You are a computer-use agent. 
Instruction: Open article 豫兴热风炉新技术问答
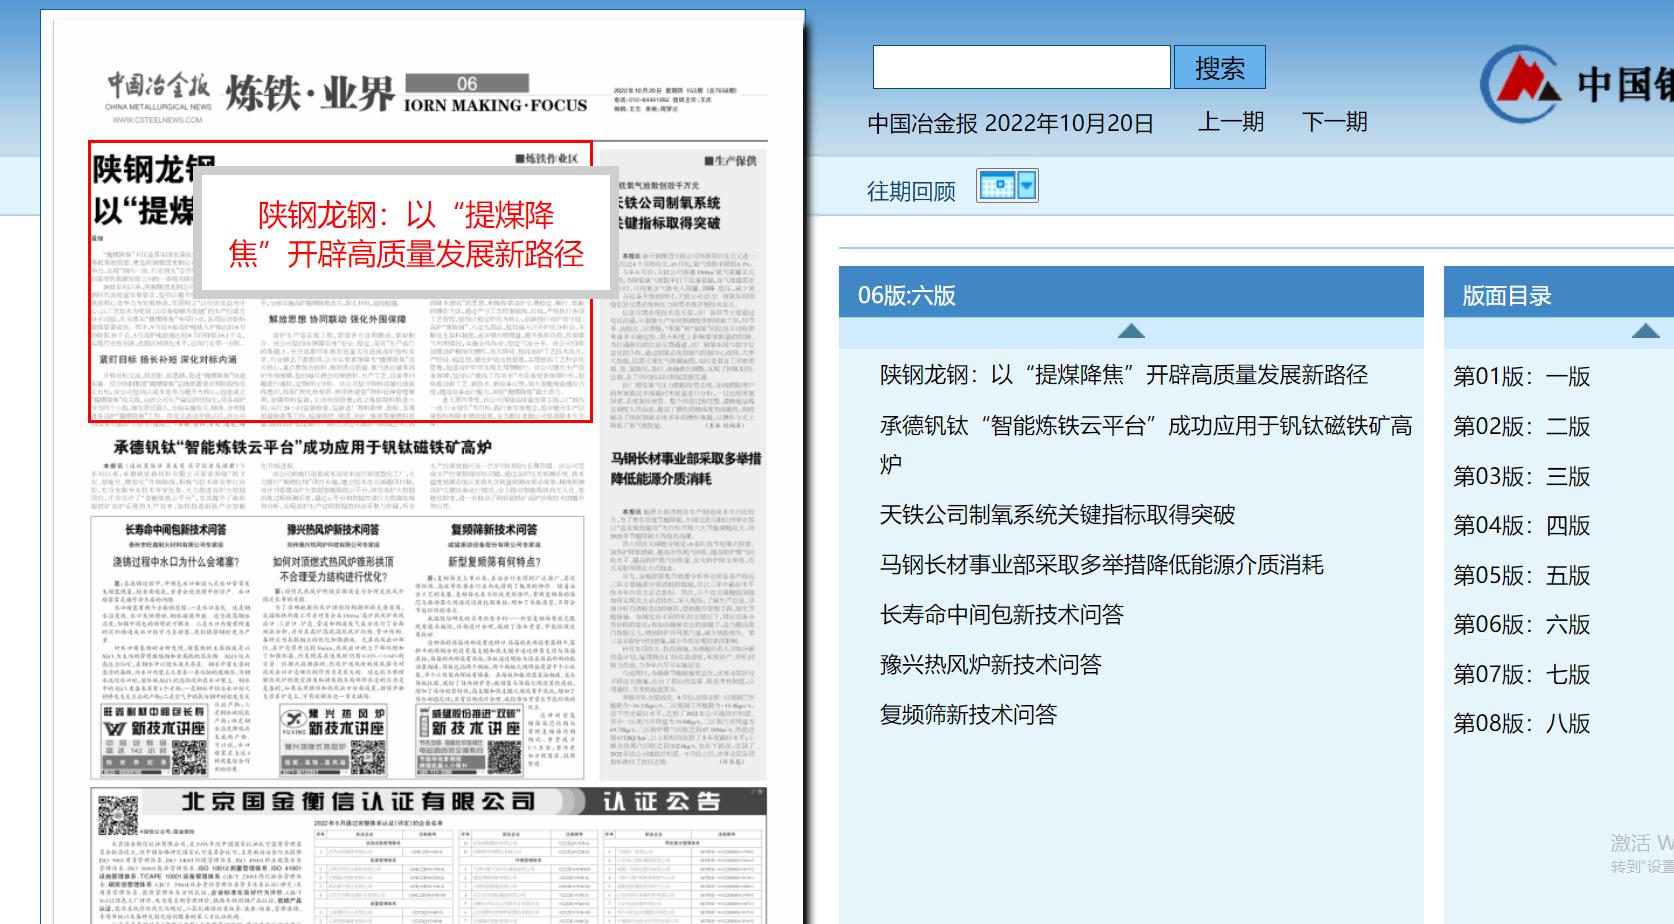(990, 665)
